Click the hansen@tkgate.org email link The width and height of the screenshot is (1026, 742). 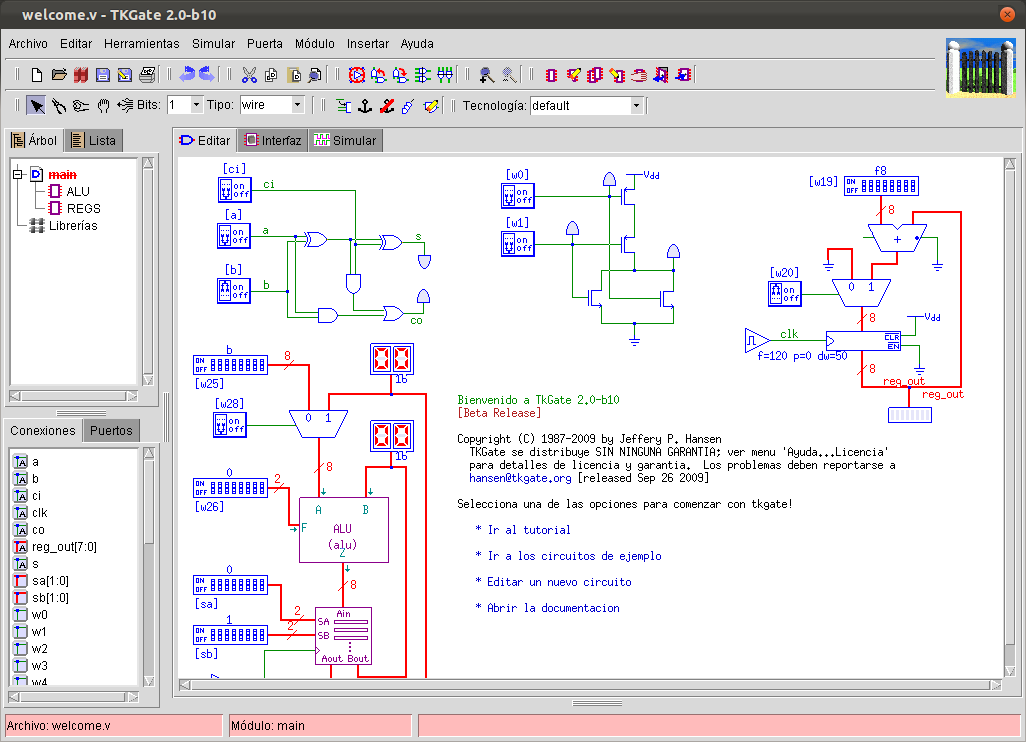coord(520,478)
